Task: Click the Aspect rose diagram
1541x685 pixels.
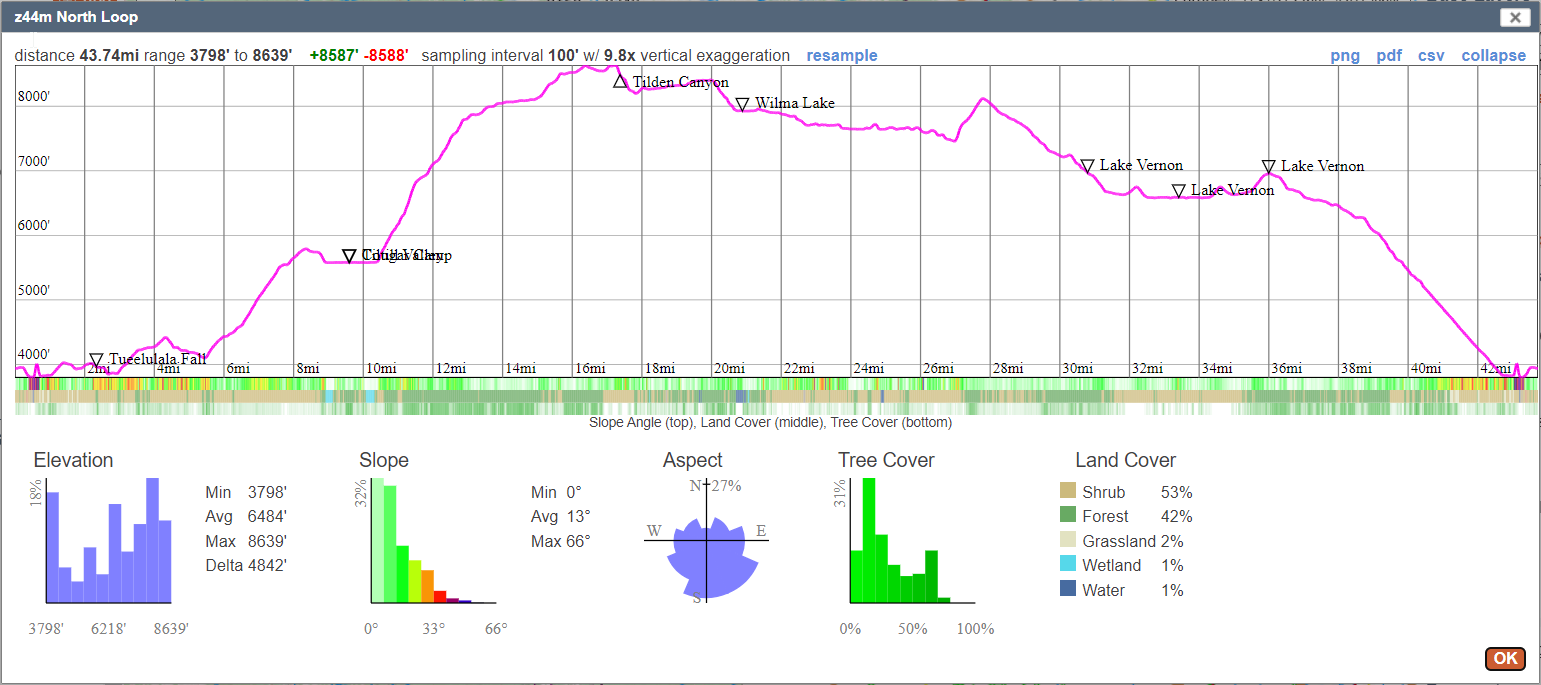Action: [x=707, y=541]
